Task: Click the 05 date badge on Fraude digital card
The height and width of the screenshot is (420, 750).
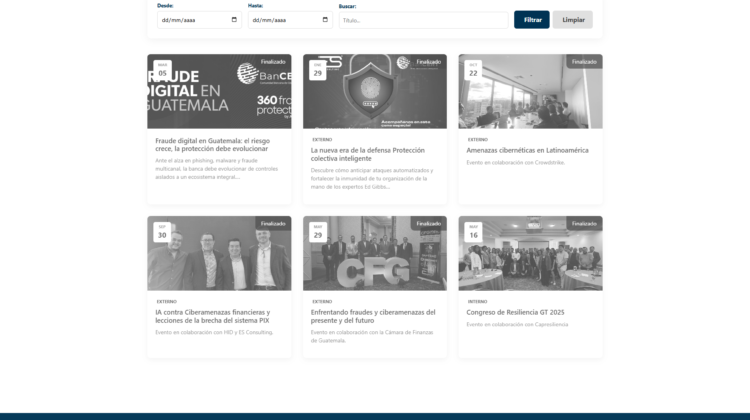Action: [162, 71]
